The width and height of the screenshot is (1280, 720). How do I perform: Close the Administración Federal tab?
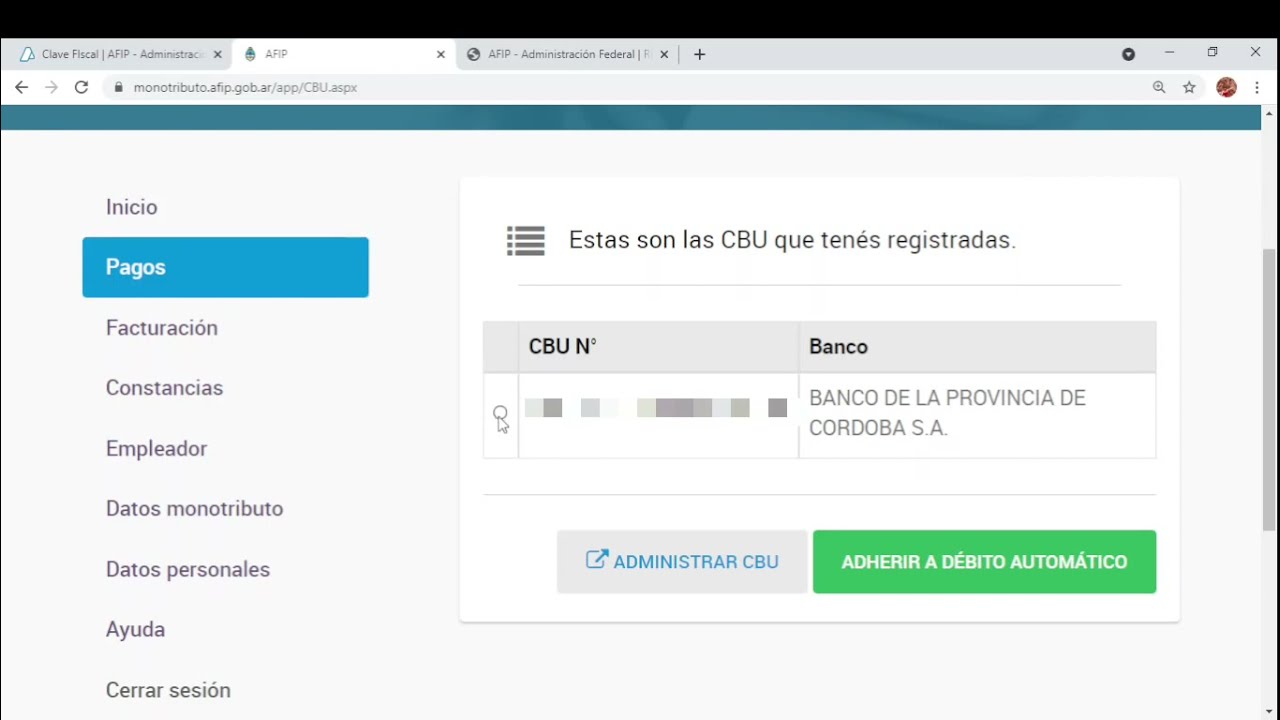663,54
